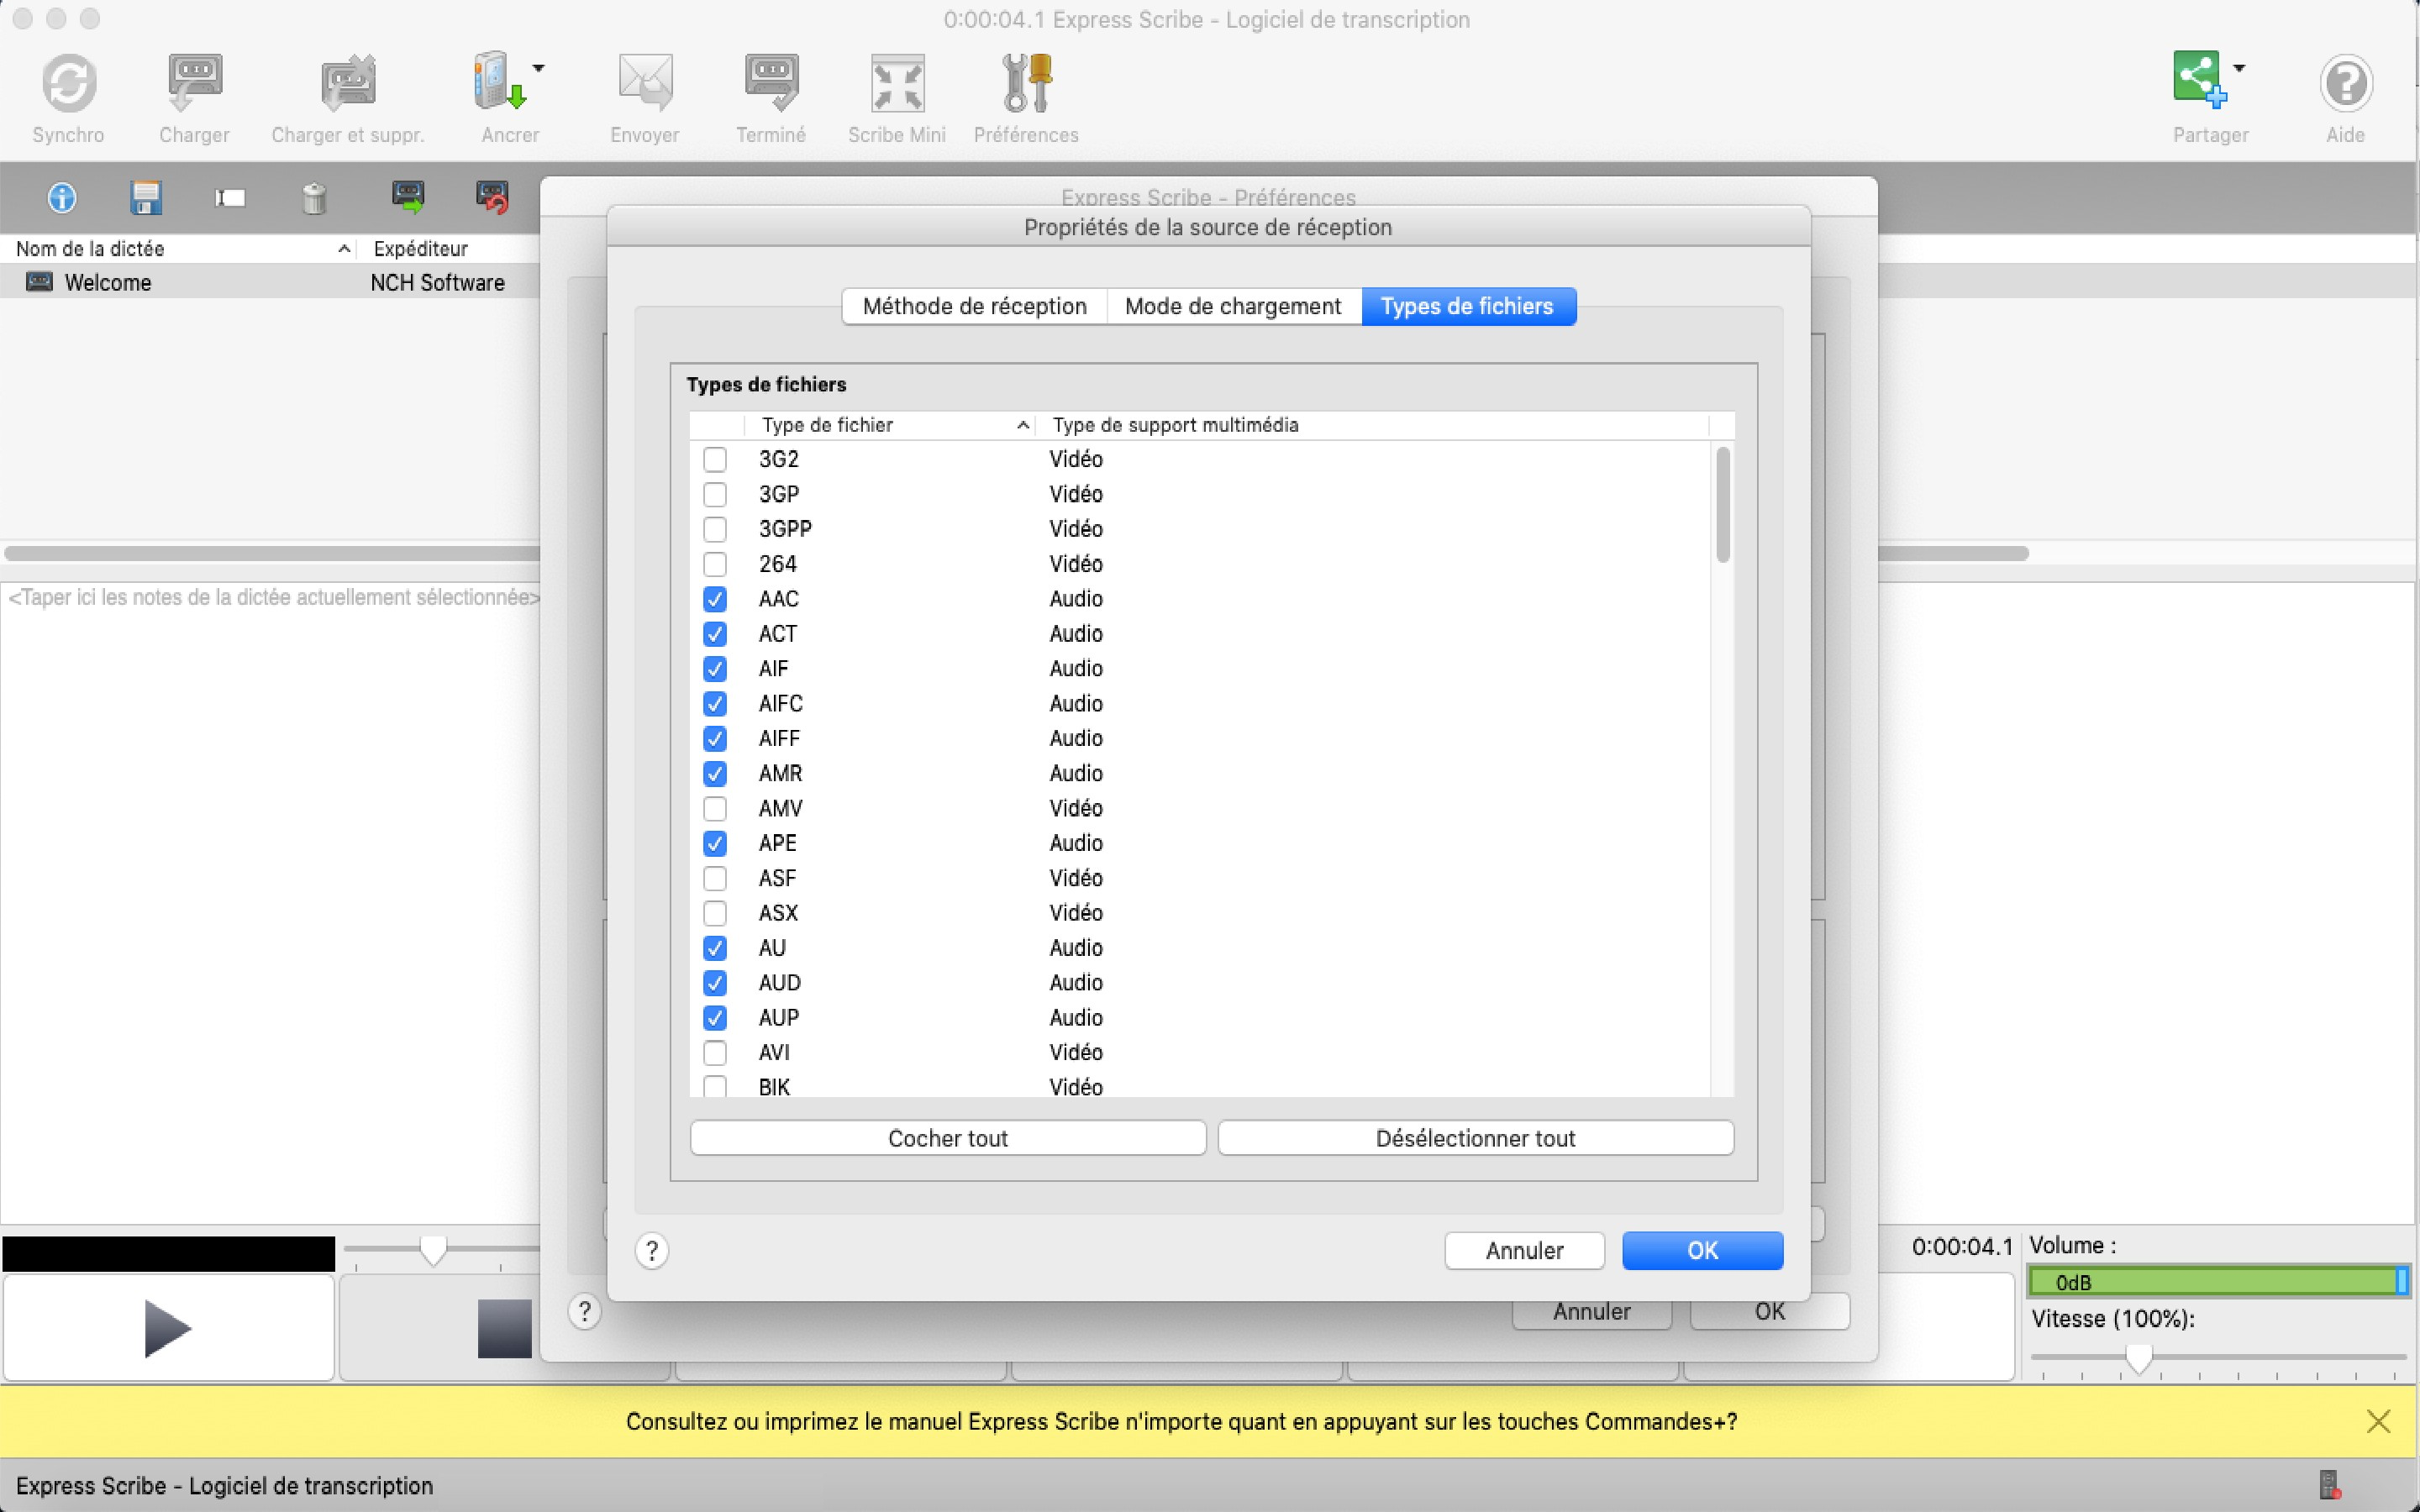Viewport: 2420px width, 1512px height.
Task: Uncheck the AAC file type
Action: coord(715,599)
